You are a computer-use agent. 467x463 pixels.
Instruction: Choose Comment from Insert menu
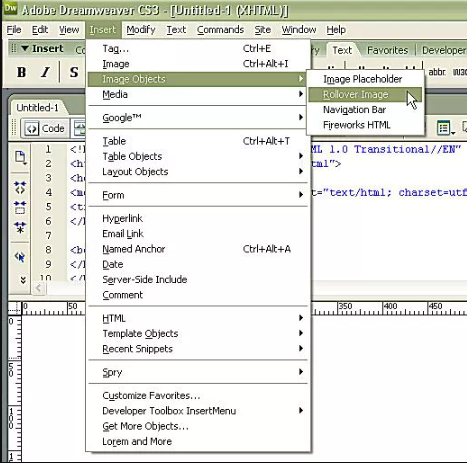[x=197, y=295]
